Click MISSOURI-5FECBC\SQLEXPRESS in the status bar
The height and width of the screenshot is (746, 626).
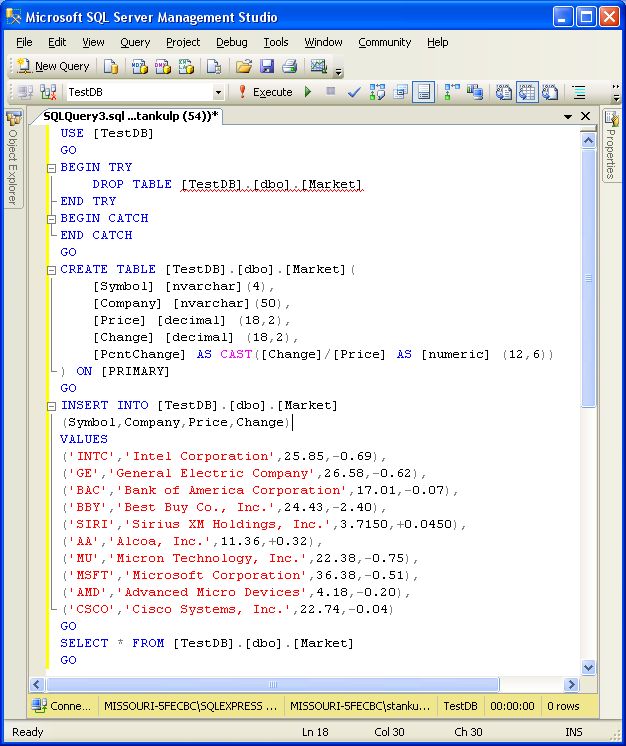coord(190,706)
